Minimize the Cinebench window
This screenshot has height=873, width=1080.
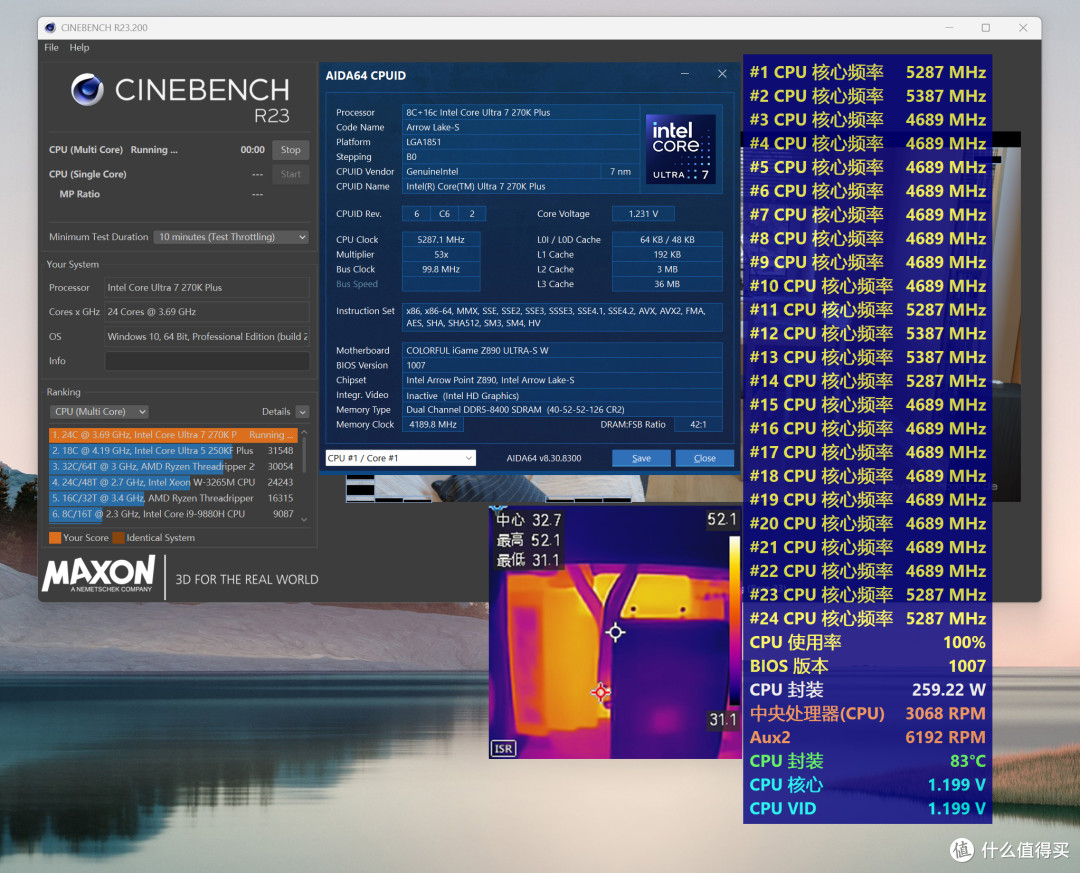949,28
